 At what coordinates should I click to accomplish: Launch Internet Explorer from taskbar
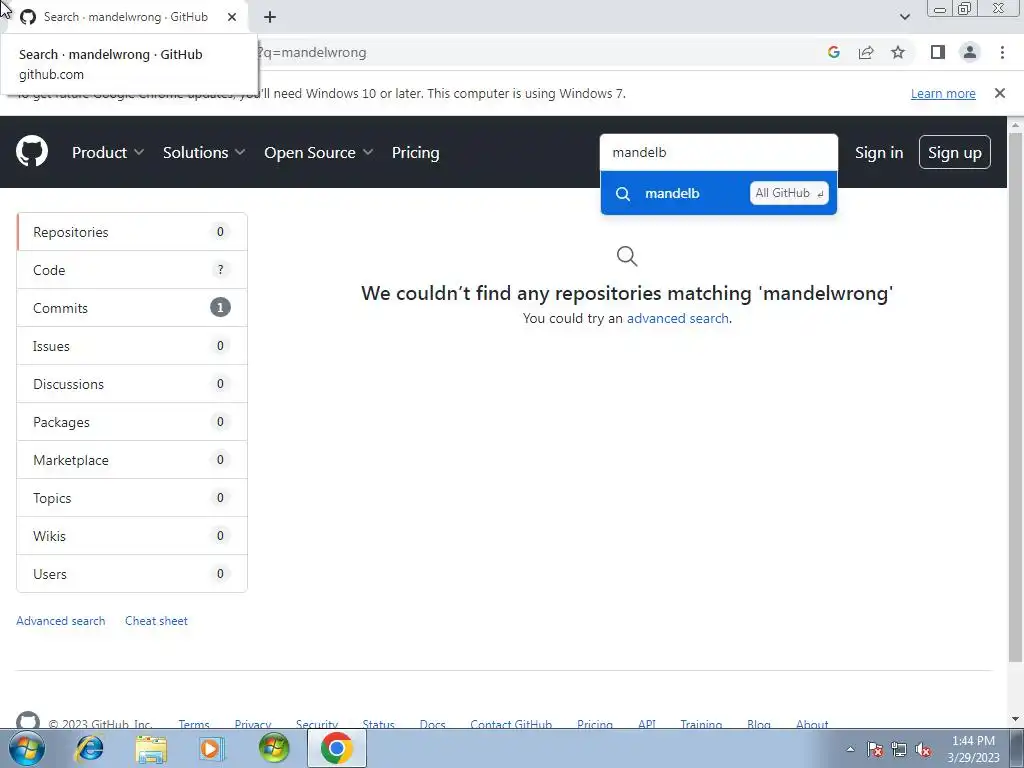(x=89, y=748)
